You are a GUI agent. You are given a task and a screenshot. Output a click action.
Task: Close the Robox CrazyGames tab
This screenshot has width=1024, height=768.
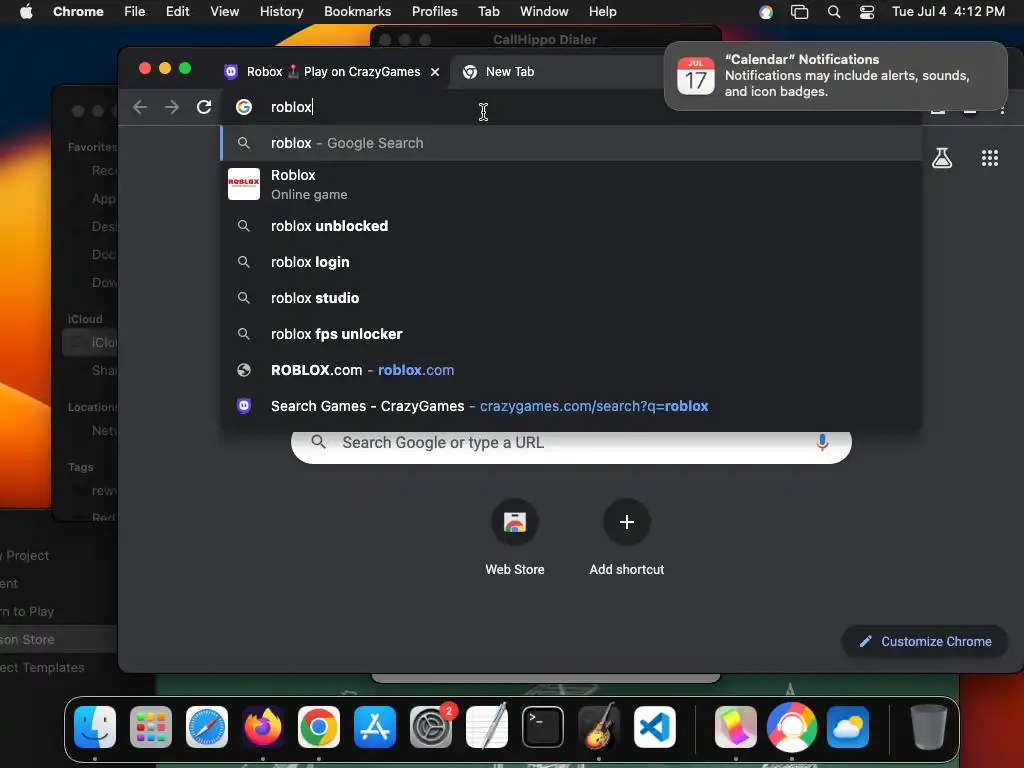point(435,72)
